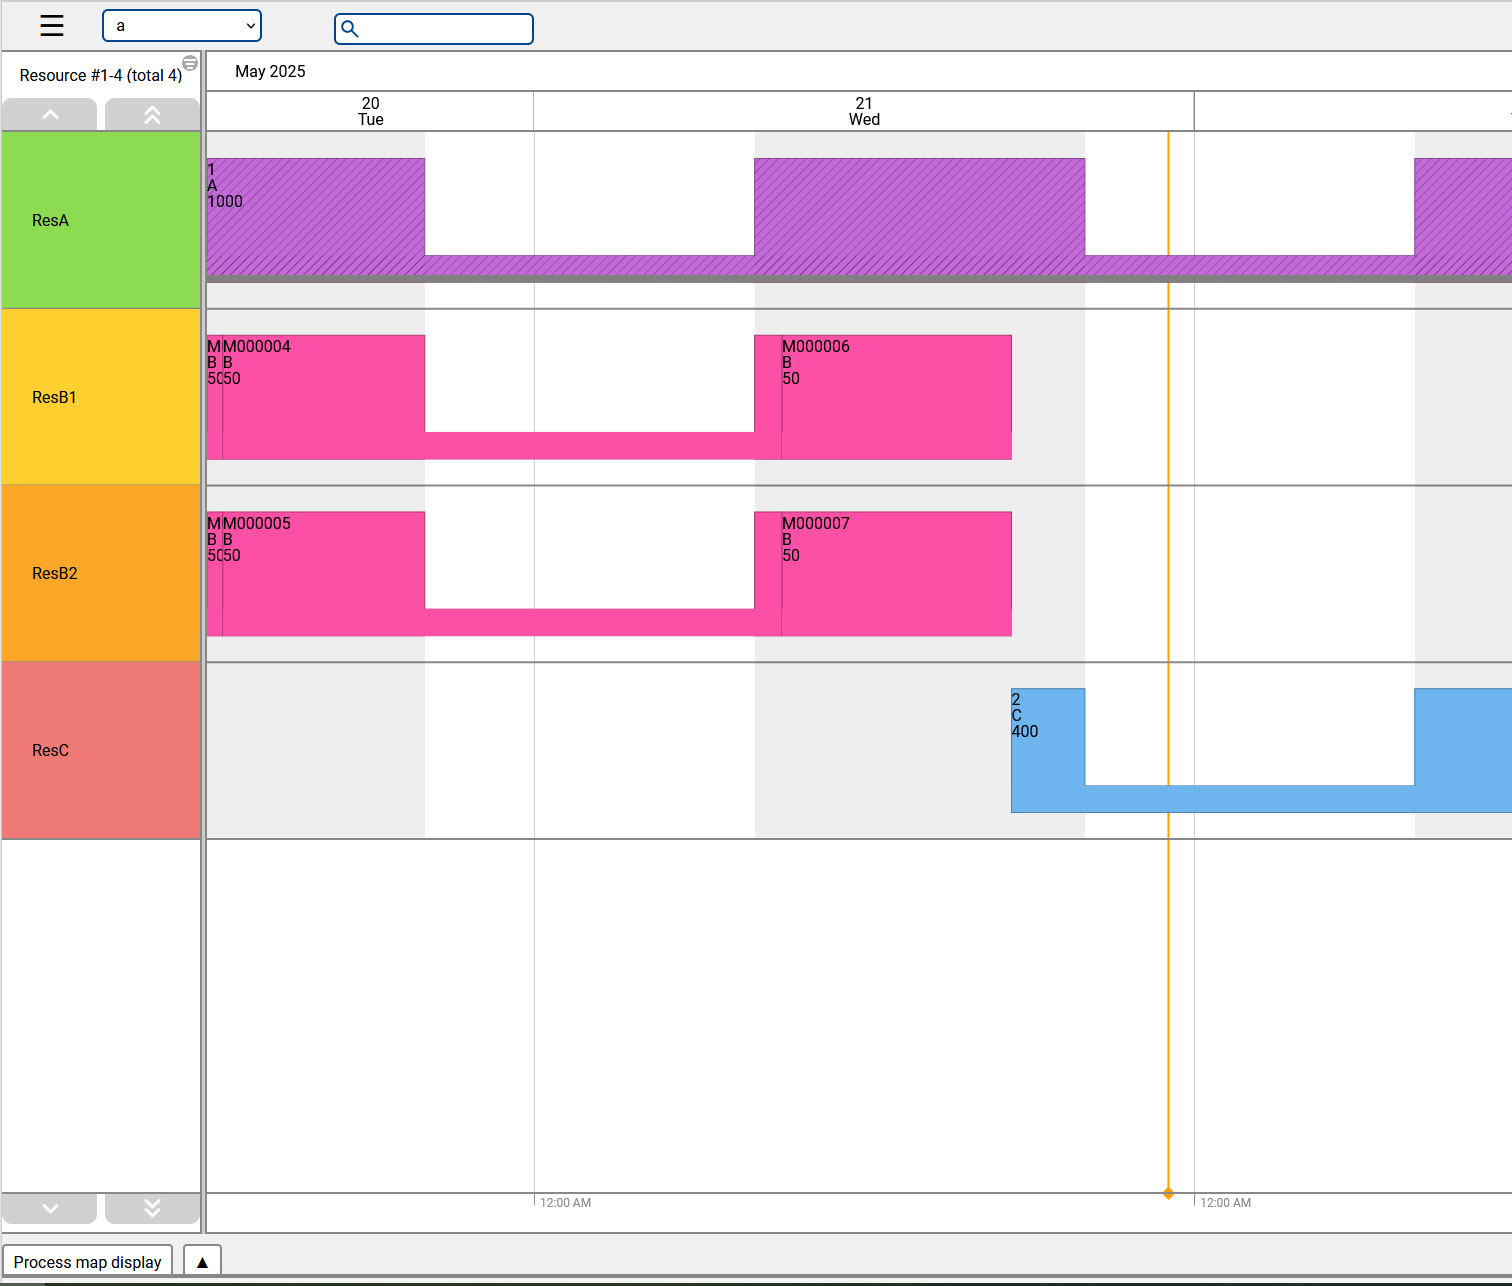Select task M000007 on ResB2

point(896,573)
